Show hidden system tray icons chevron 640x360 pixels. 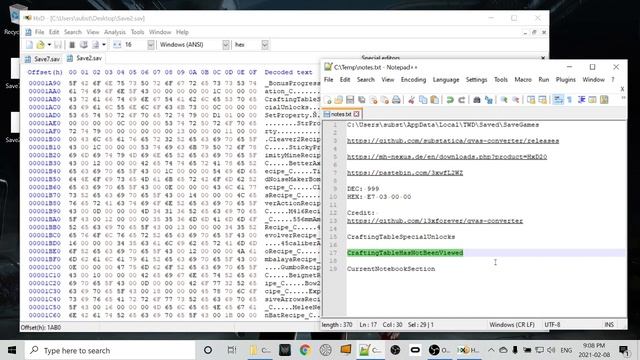[x=491, y=350]
